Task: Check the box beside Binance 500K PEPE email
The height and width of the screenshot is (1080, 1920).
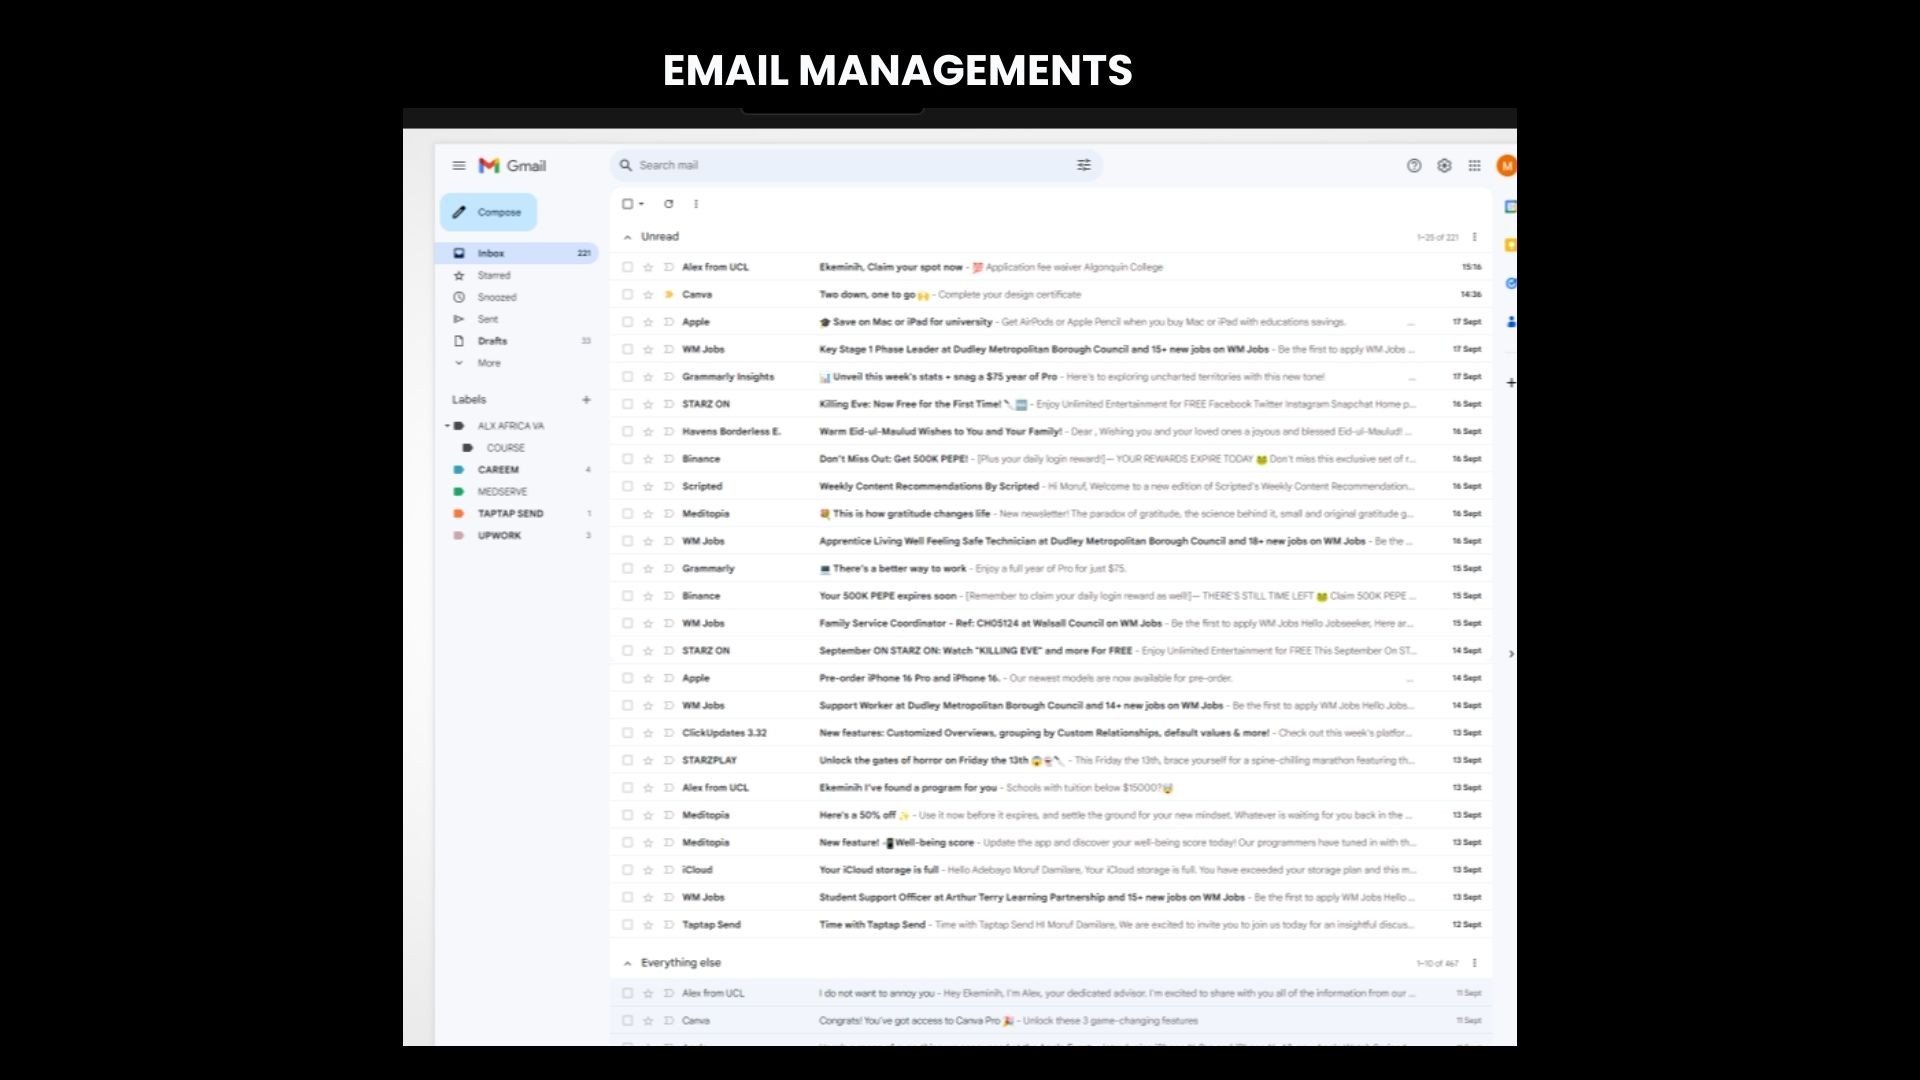Action: [627, 459]
